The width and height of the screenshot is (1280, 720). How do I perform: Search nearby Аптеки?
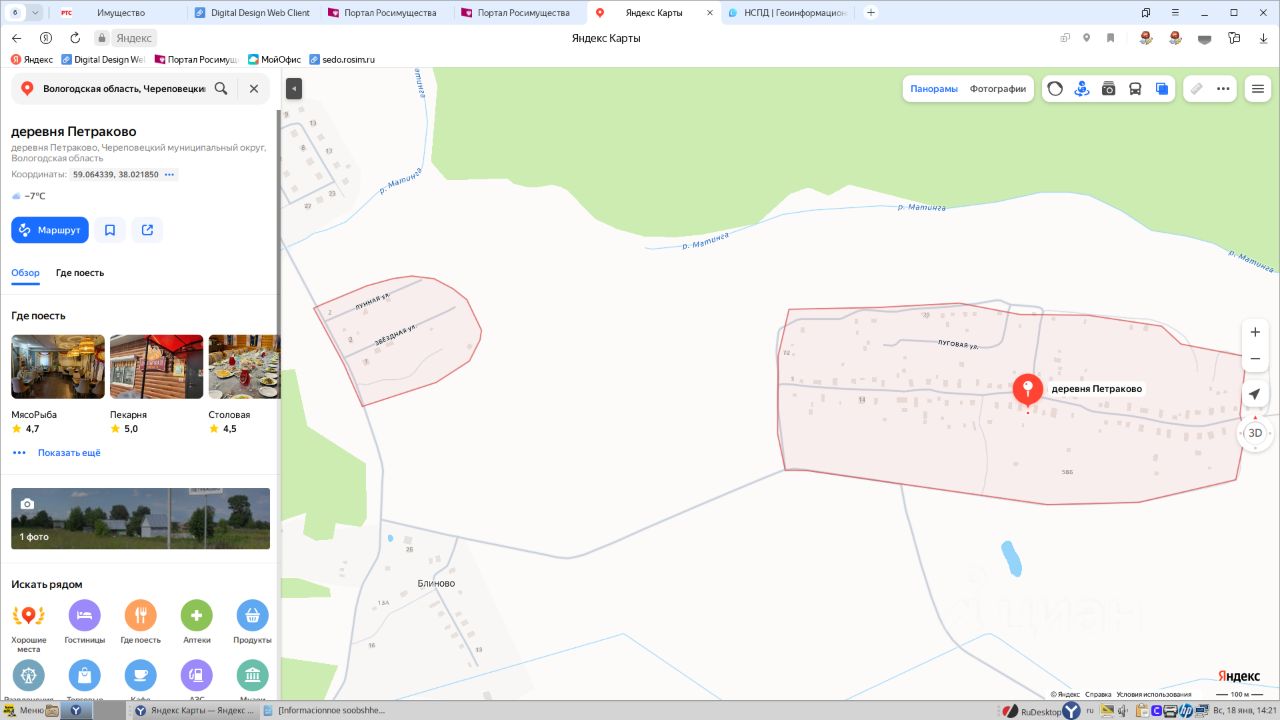click(x=197, y=616)
